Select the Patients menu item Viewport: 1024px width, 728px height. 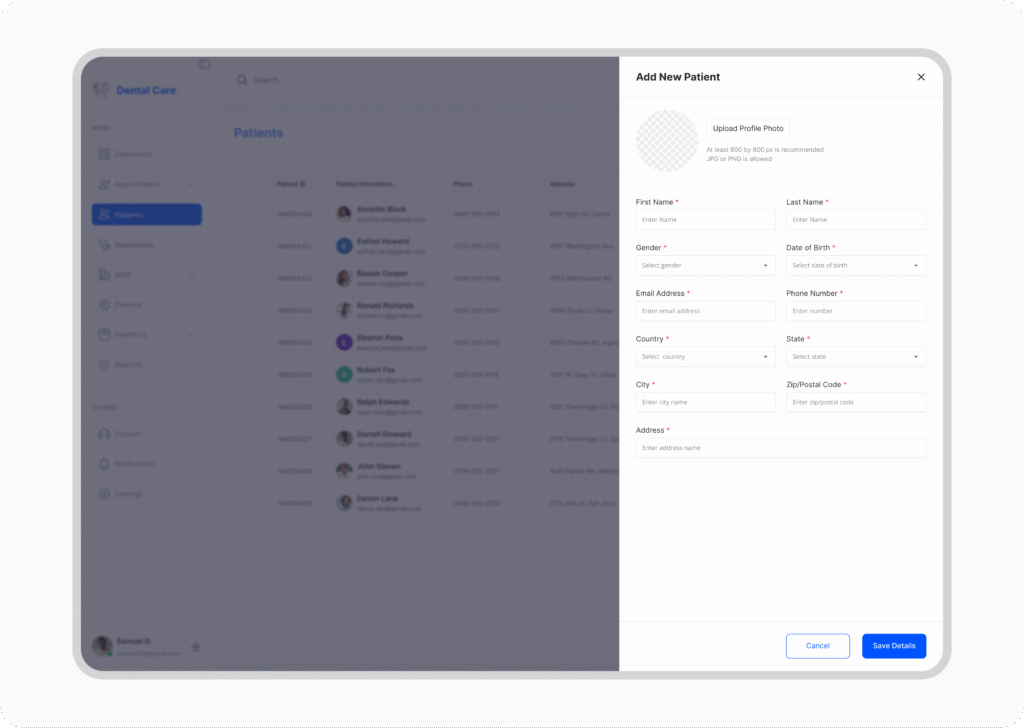click(x=147, y=215)
